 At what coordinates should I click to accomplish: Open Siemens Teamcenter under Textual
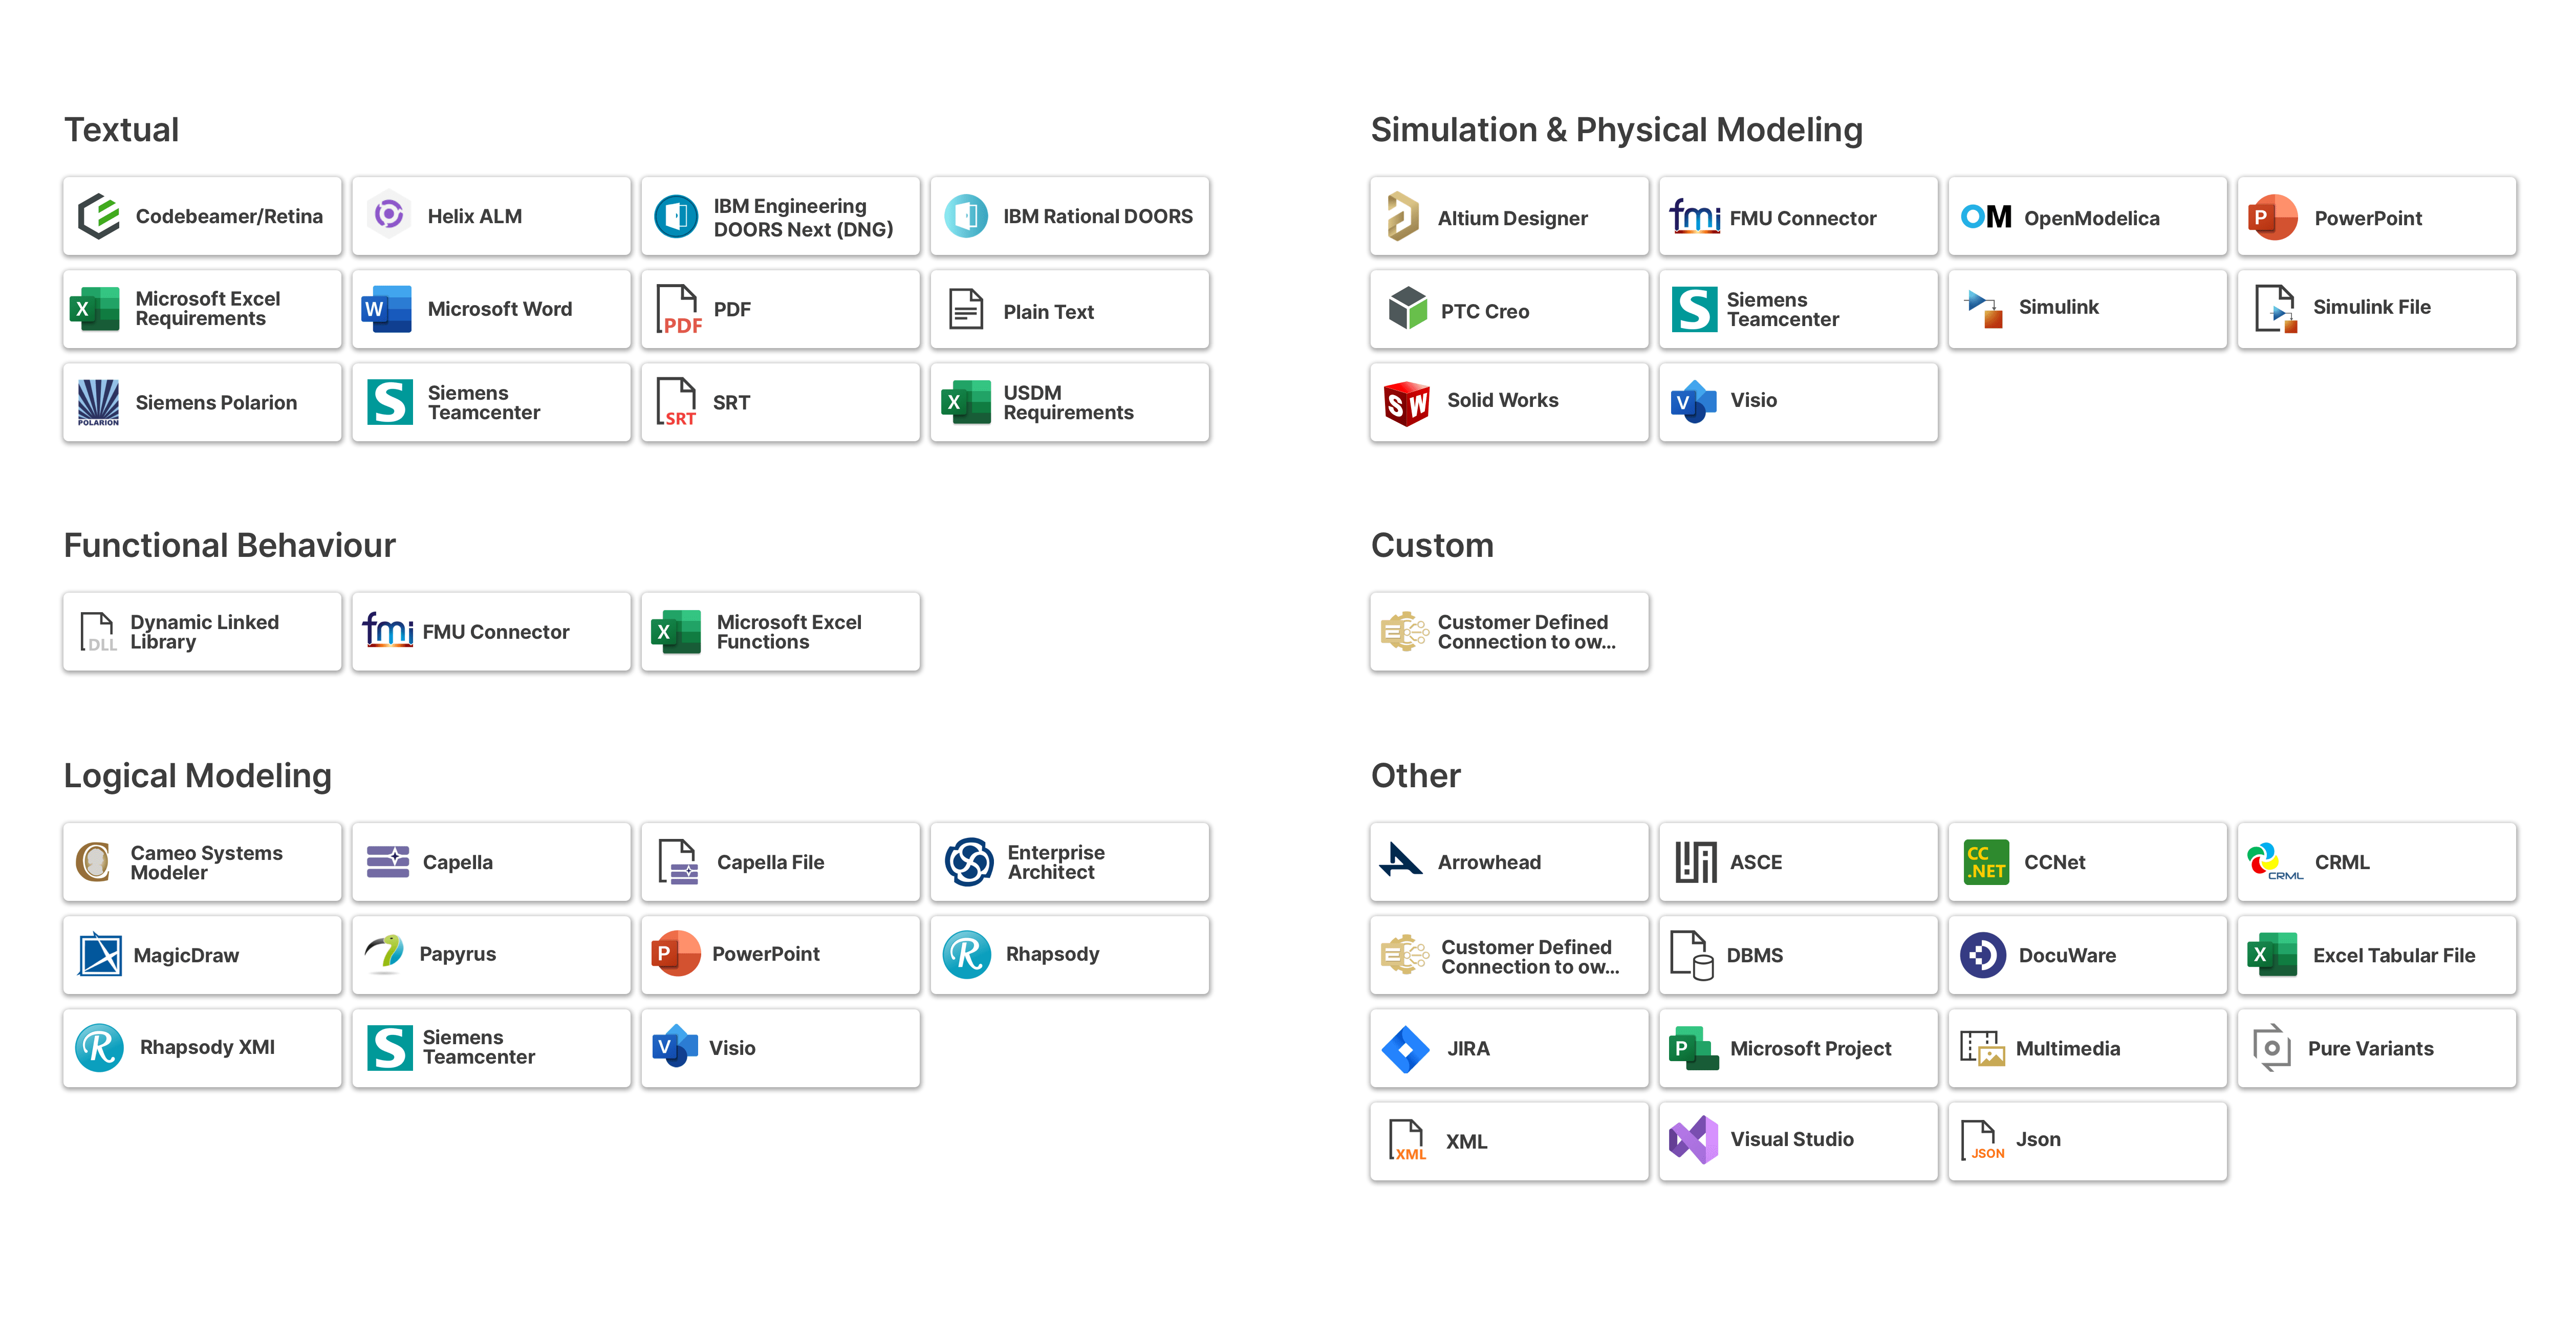[491, 402]
